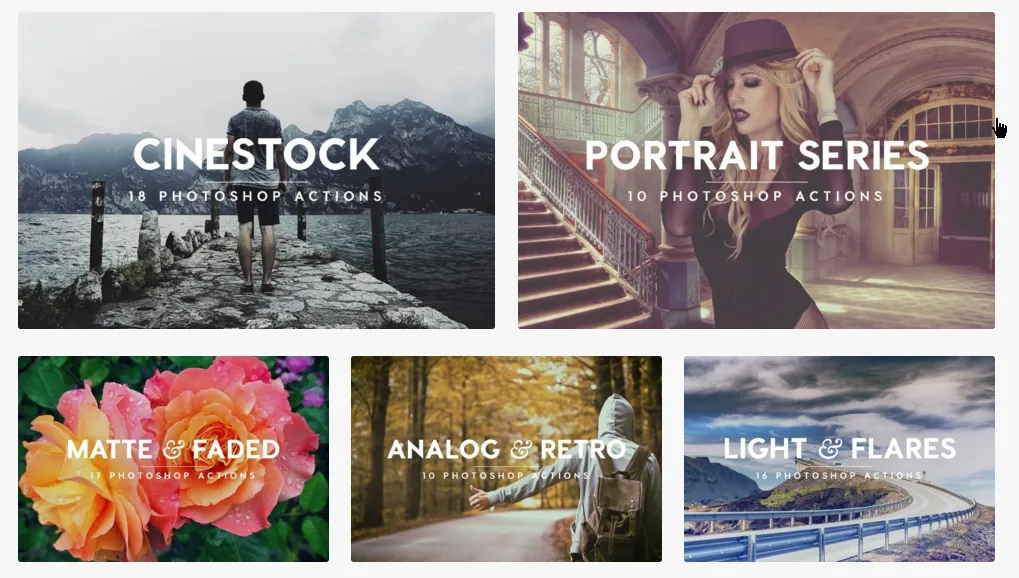This screenshot has height=578, width=1019.
Task: Select the Analog & Retro "10 Photoshop Actions" subtitle
Action: 506,475
